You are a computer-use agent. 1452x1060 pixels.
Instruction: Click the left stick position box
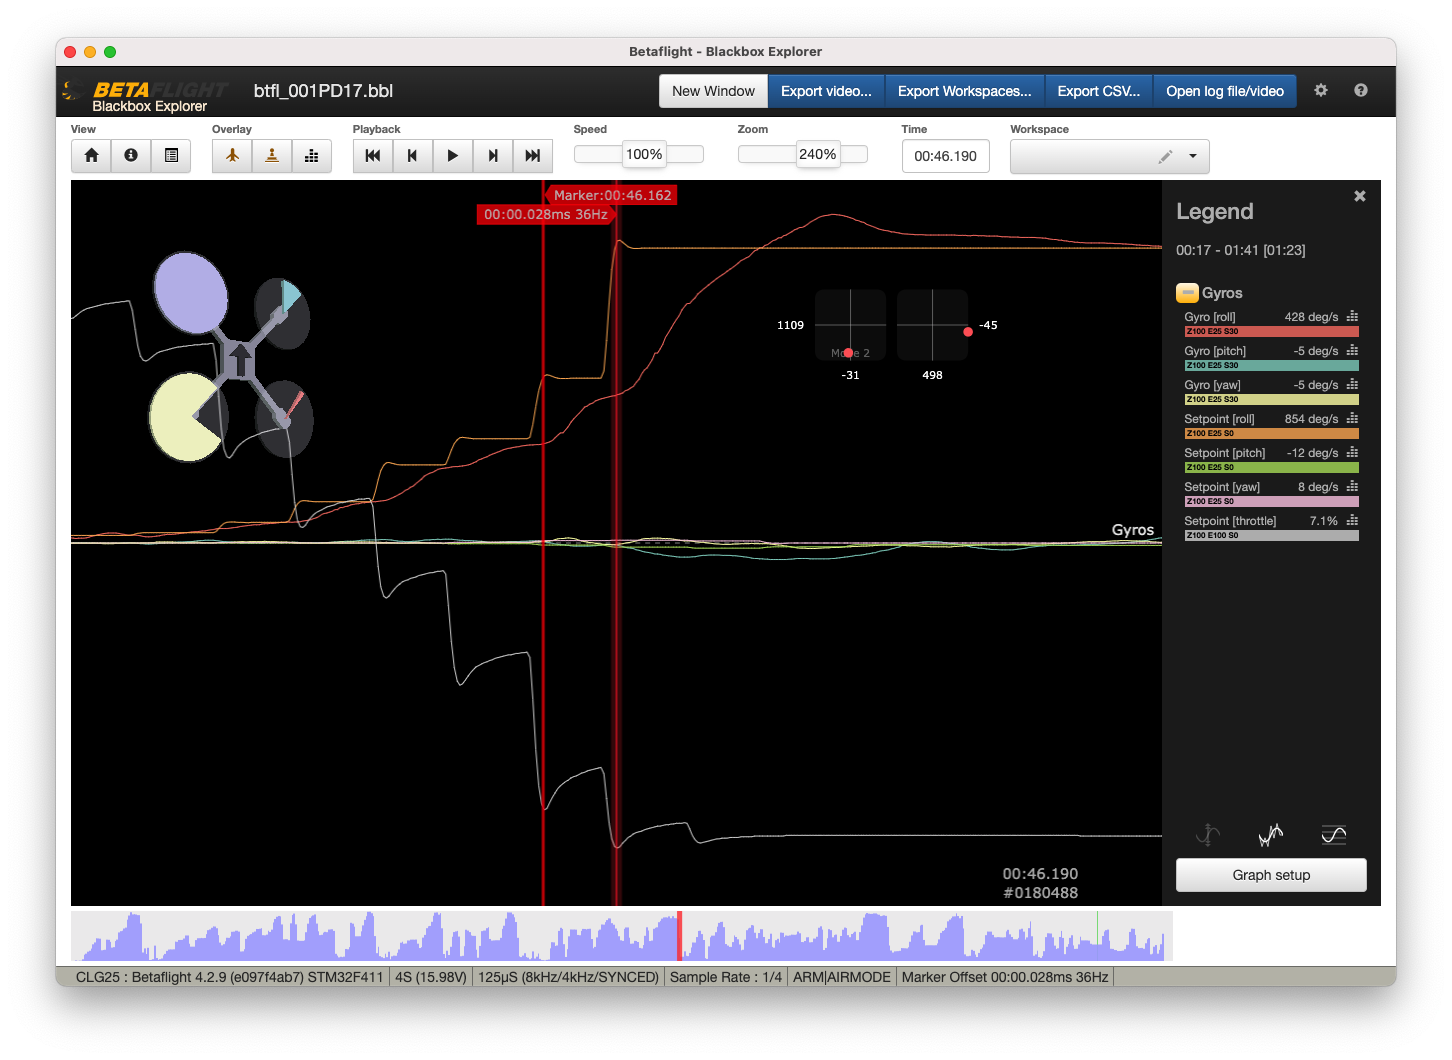(850, 325)
